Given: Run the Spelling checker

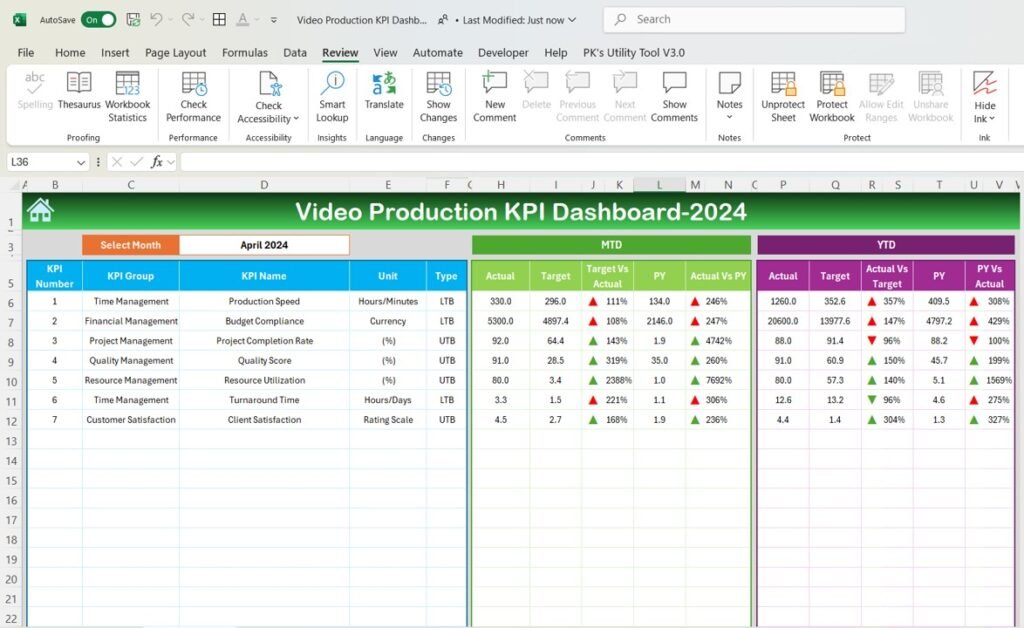Looking at the screenshot, I should [34, 95].
